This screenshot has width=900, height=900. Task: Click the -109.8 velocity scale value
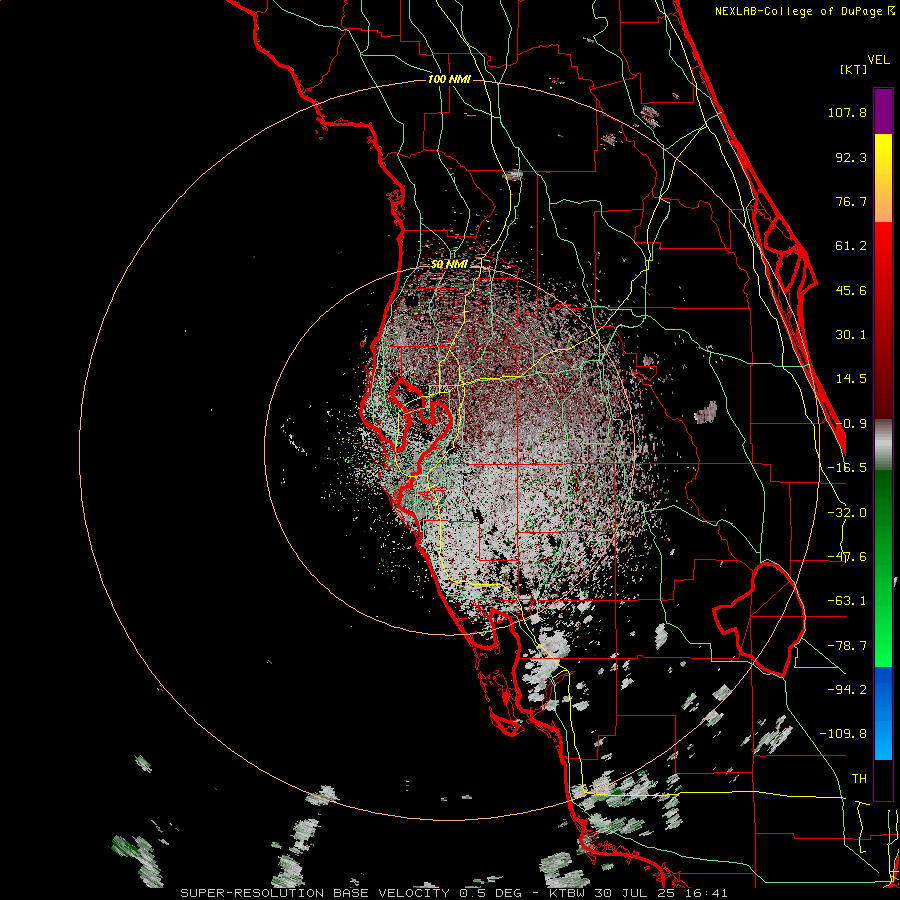click(x=843, y=734)
